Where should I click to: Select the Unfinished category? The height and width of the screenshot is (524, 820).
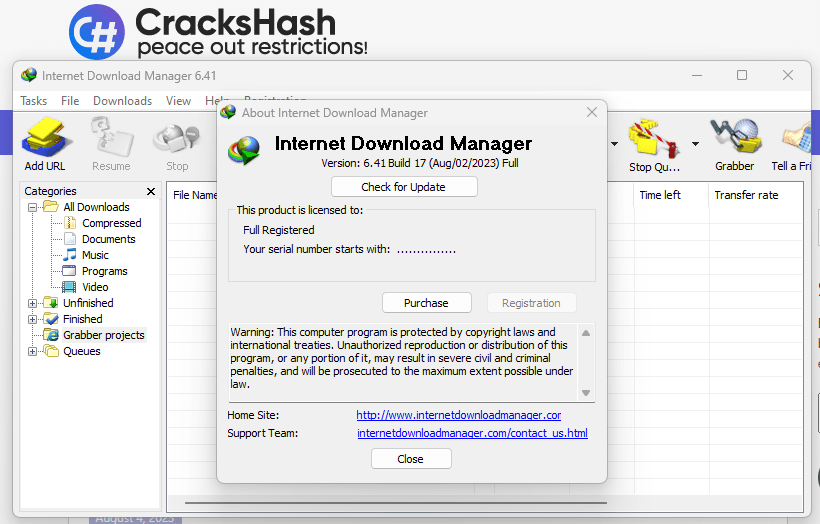pyautogui.click(x=88, y=303)
